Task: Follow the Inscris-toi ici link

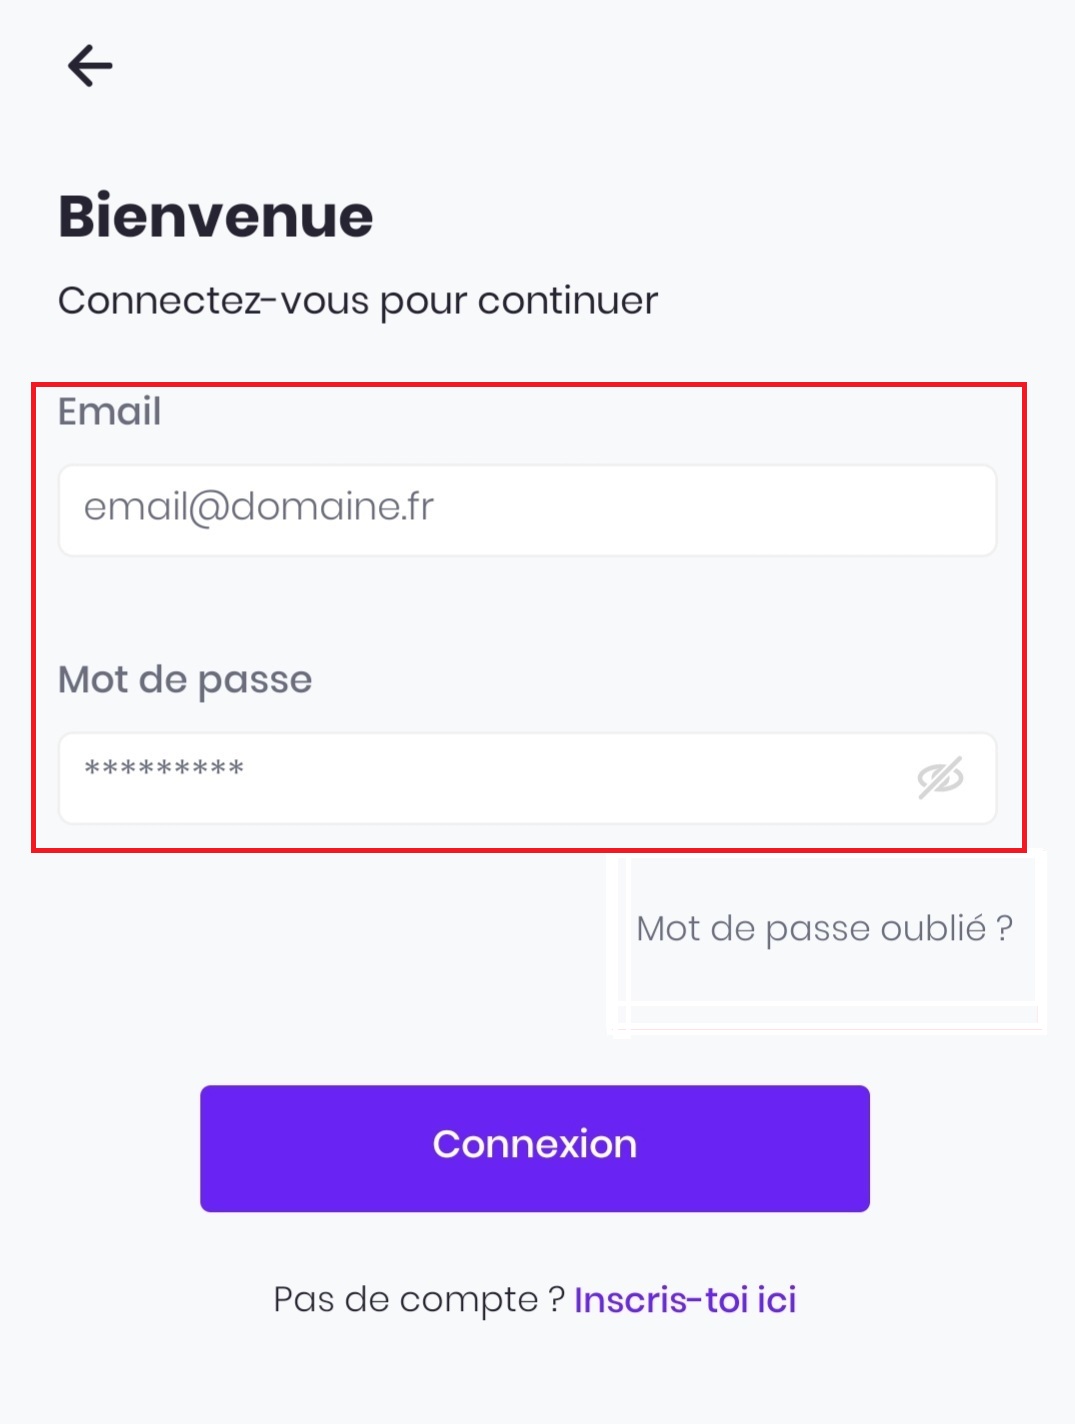Action: click(x=685, y=1299)
